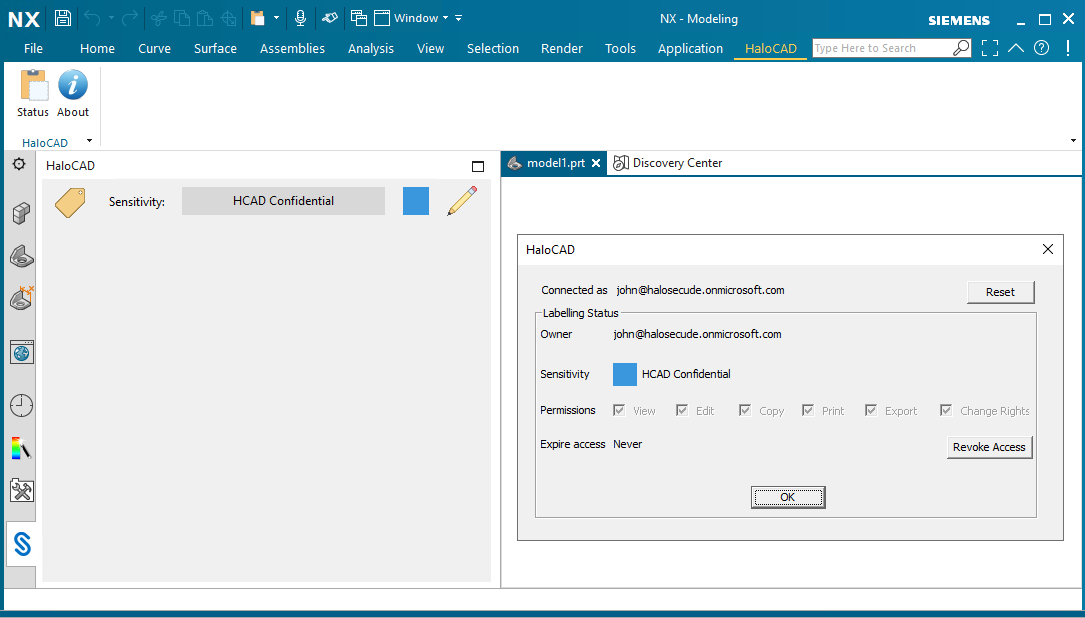Open the Assemblies ribbon tab
The width and height of the screenshot is (1085, 618).
[x=292, y=48]
